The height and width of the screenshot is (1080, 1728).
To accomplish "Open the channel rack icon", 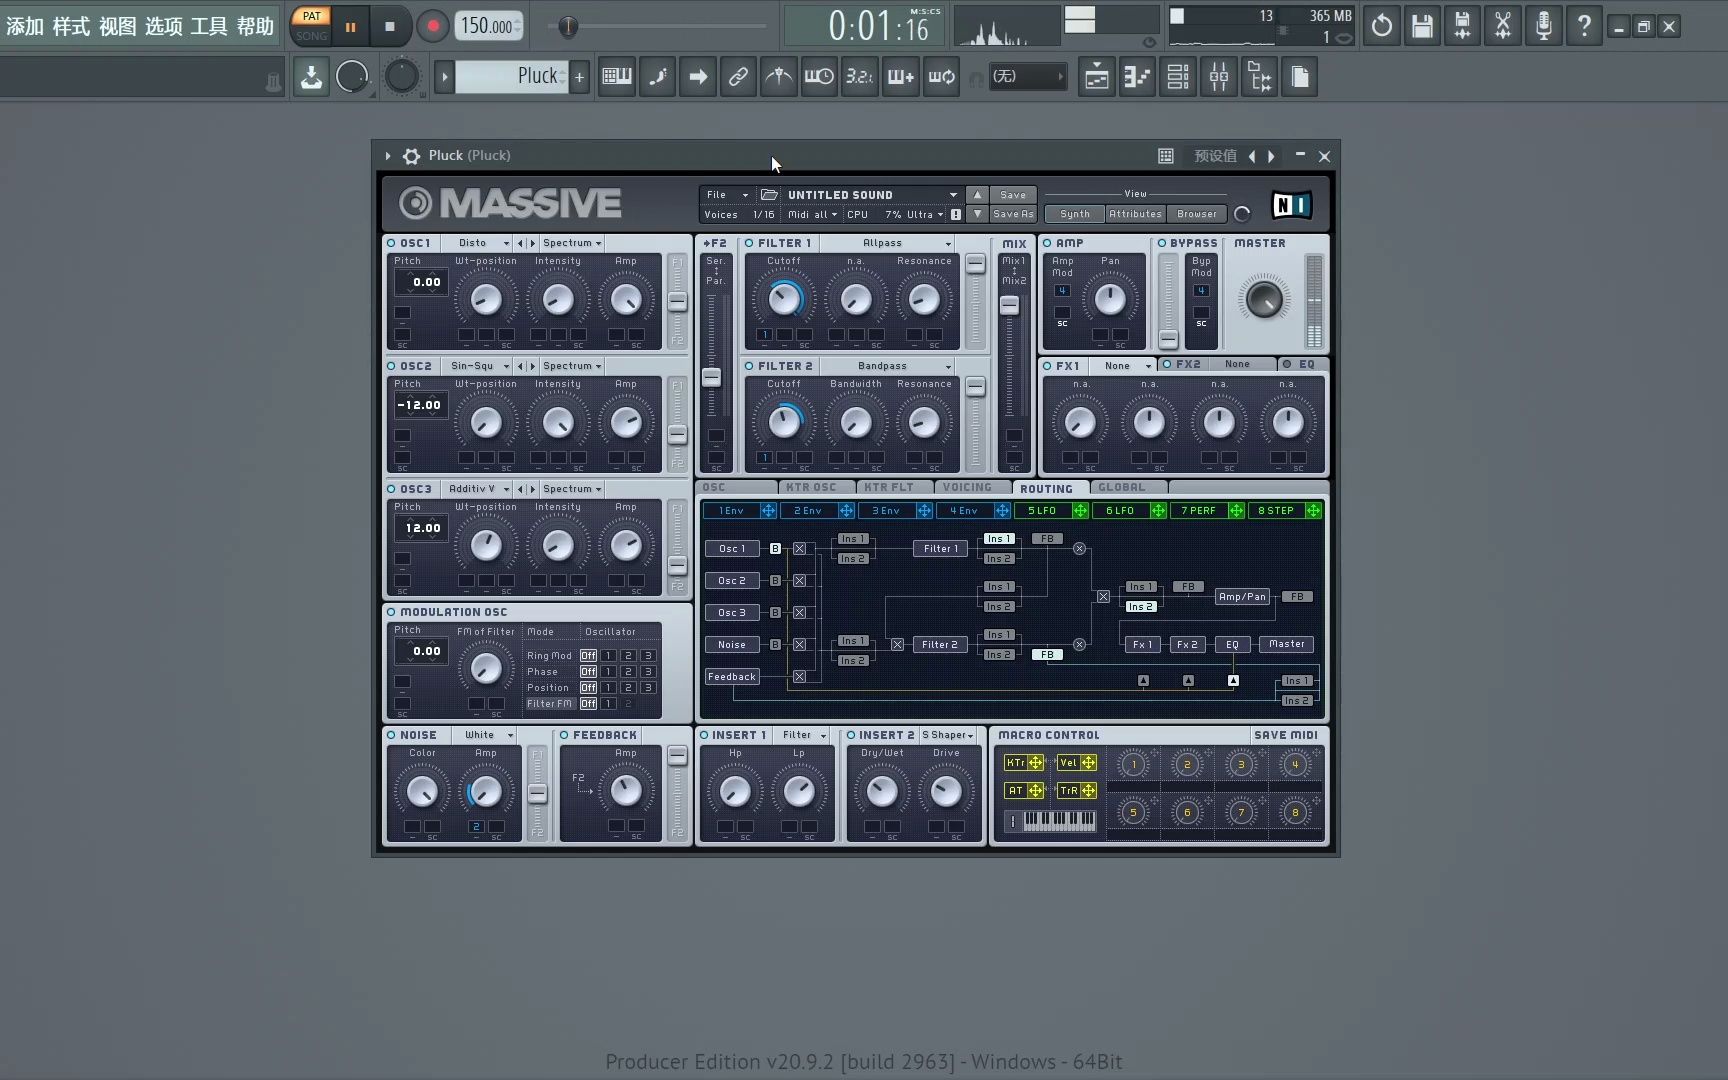I will [1178, 77].
